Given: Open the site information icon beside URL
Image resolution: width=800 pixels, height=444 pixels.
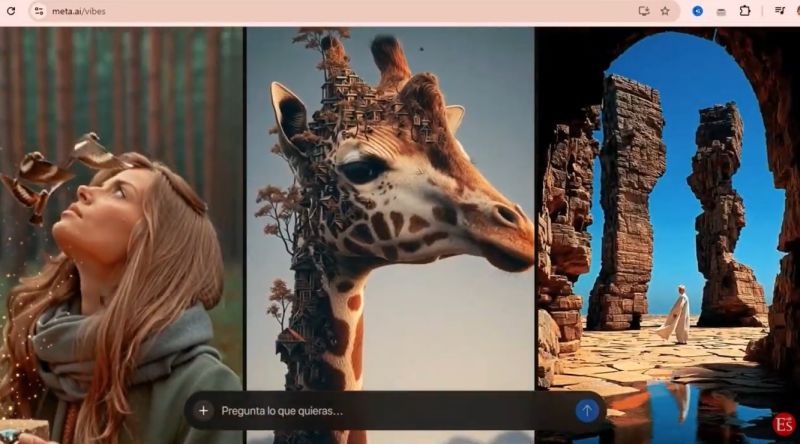Looking at the screenshot, I should click(38, 11).
